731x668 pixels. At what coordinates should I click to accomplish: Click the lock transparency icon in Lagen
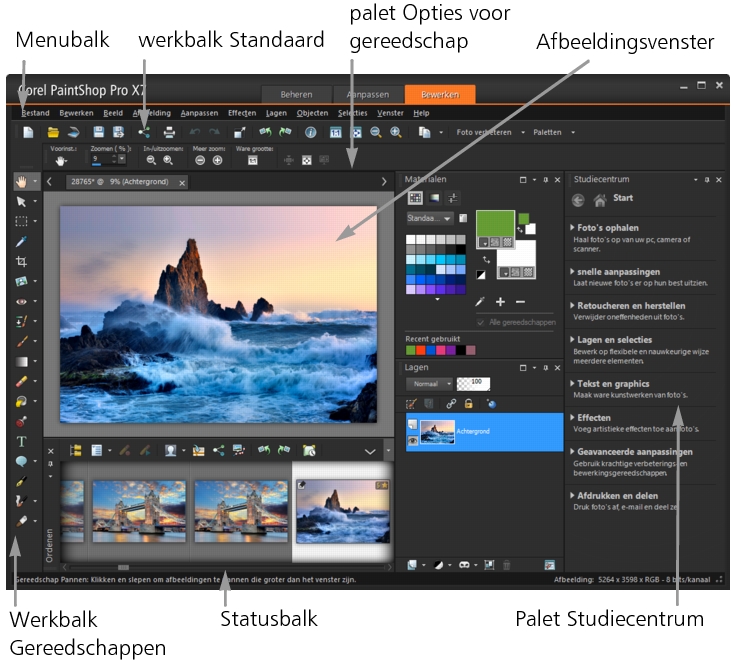[469, 404]
